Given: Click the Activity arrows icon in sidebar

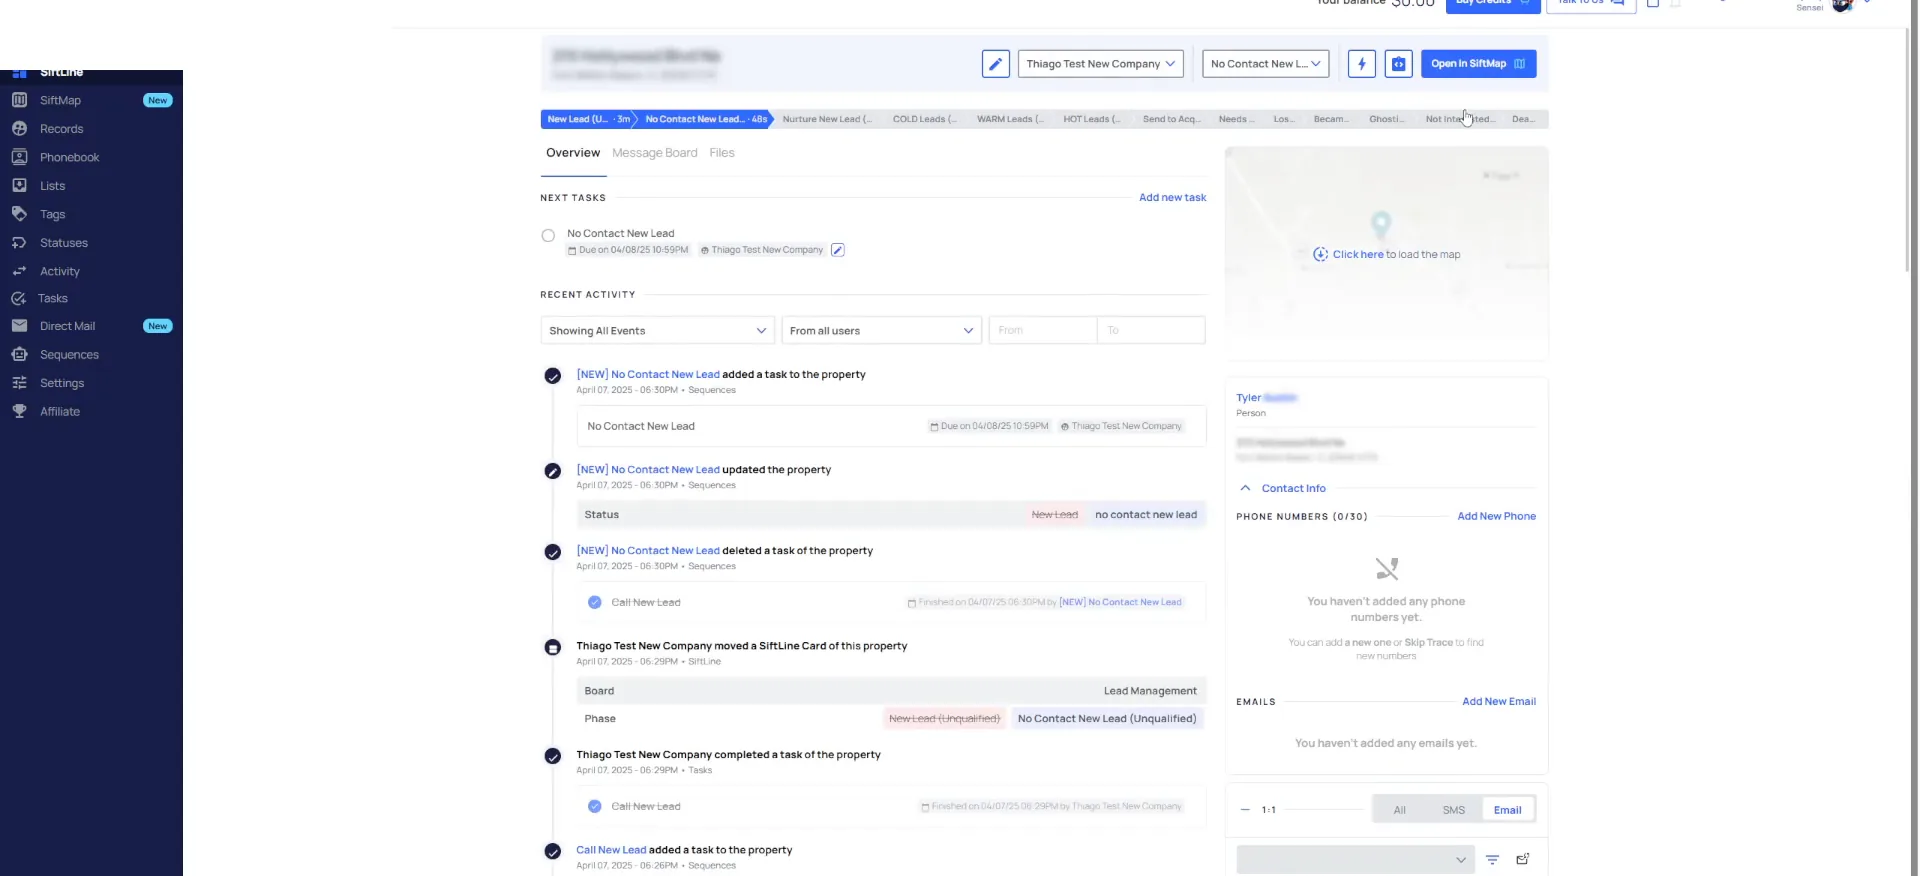Looking at the screenshot, I should [19, 271].
